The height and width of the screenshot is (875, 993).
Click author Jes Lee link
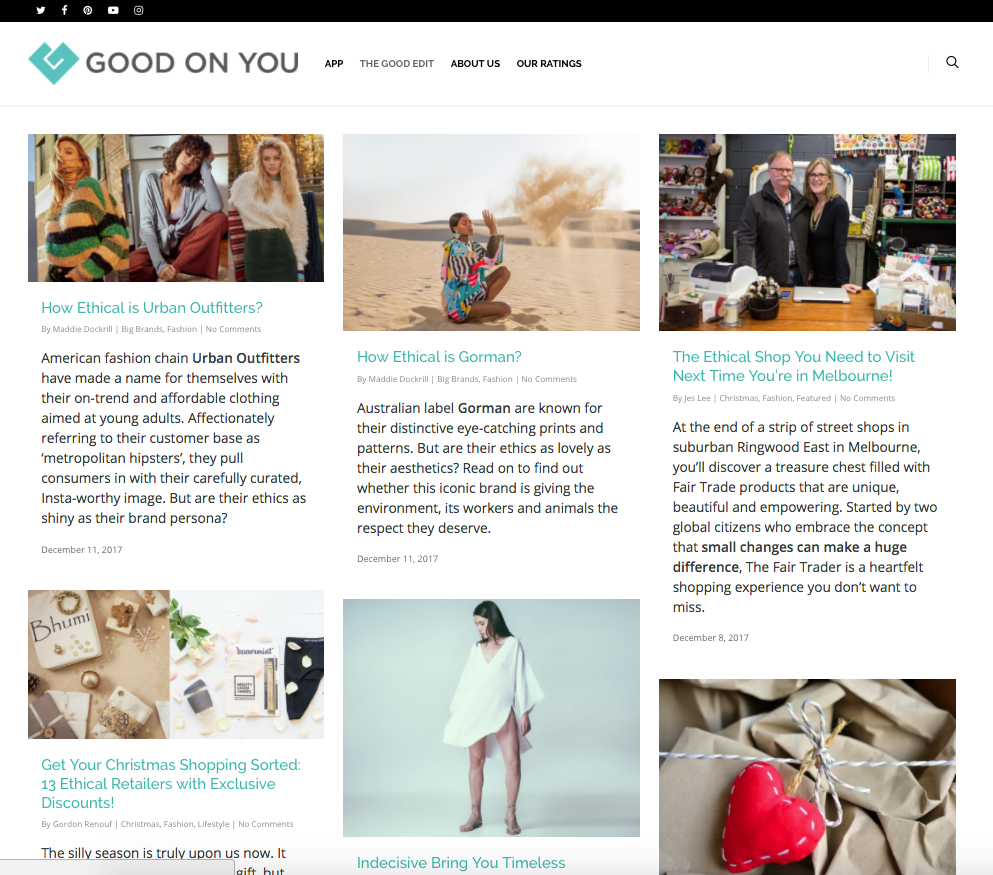click(x=697, y=398)
